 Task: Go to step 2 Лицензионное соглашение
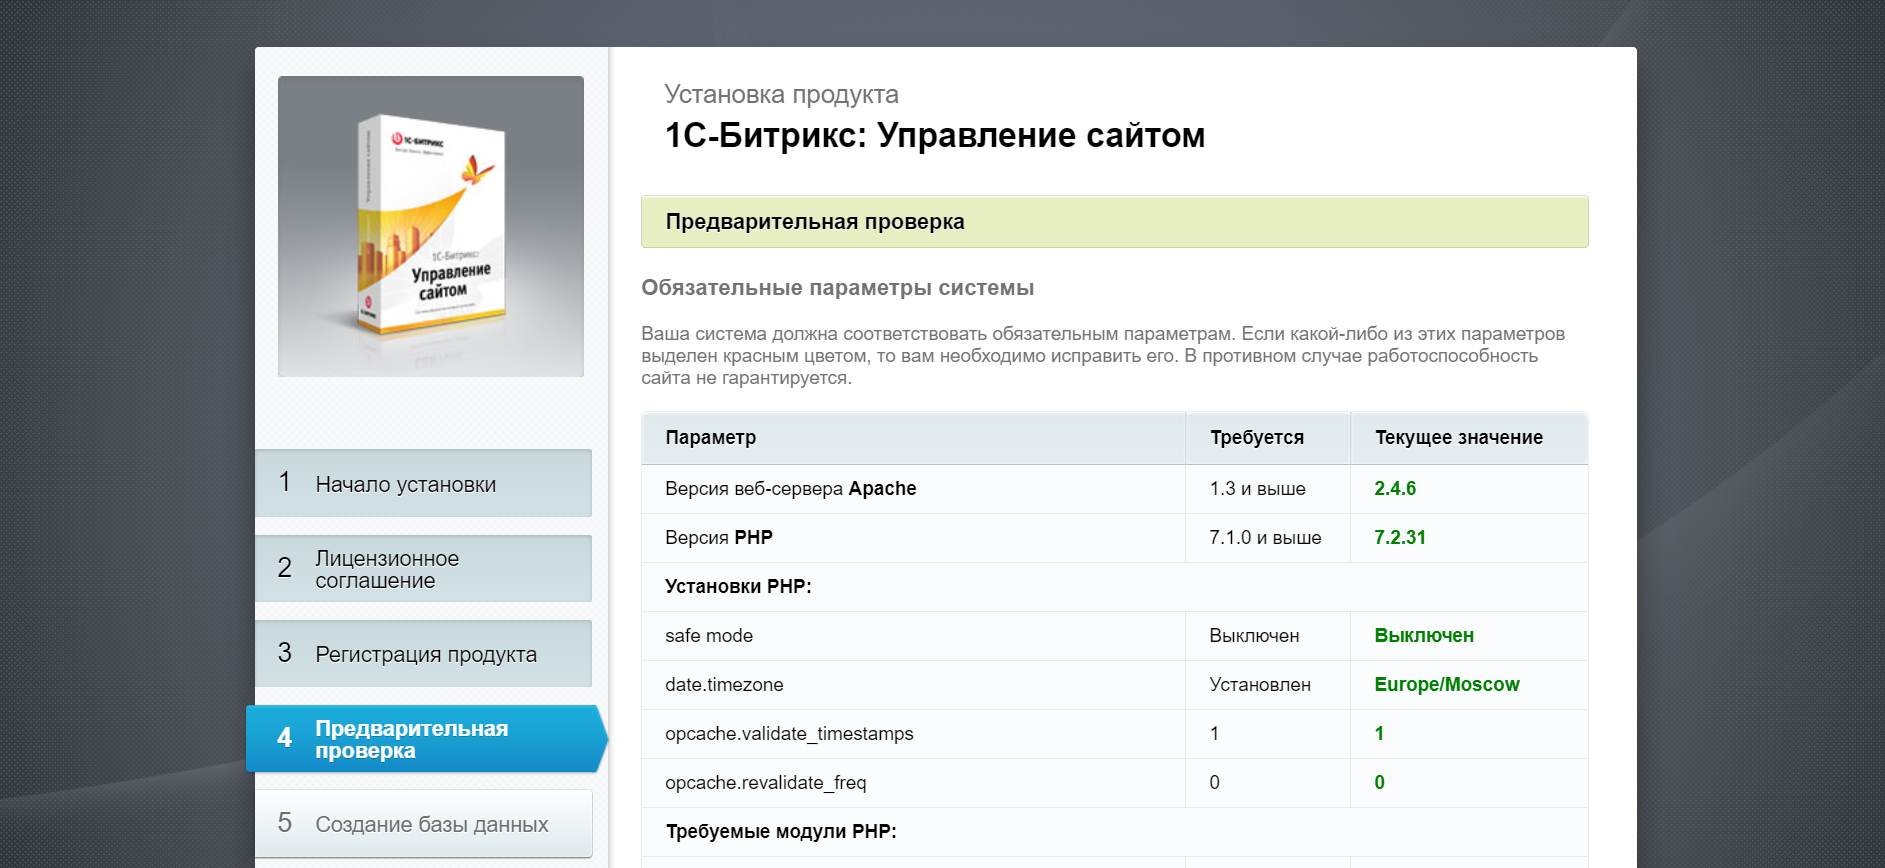point(423,568)
